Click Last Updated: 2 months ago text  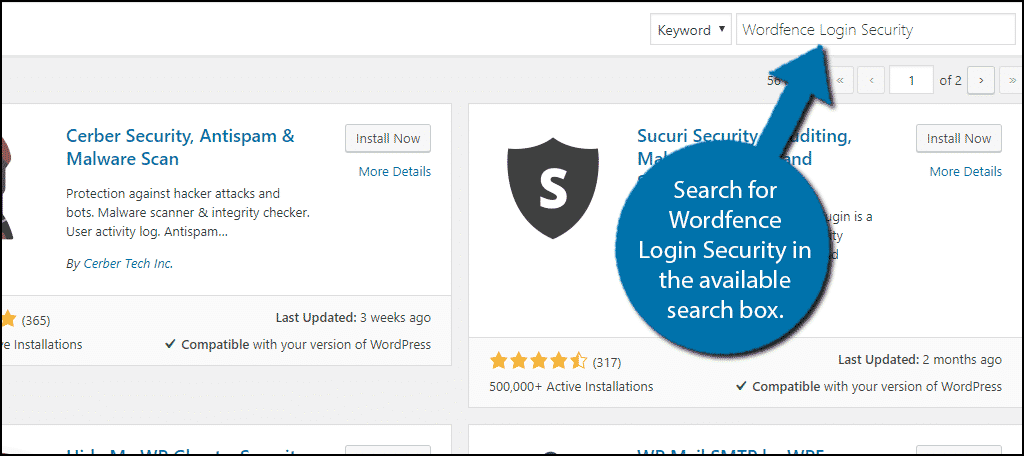(920, 360)
